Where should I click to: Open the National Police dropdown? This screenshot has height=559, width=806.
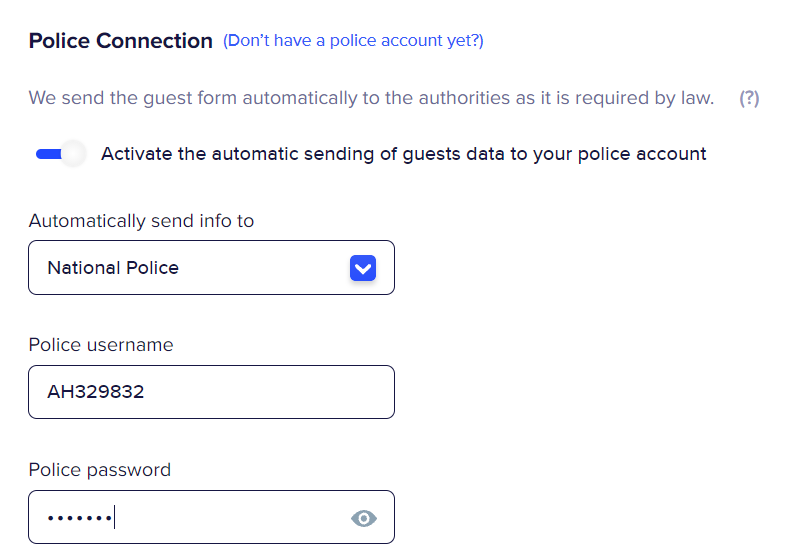pos(211,268)
